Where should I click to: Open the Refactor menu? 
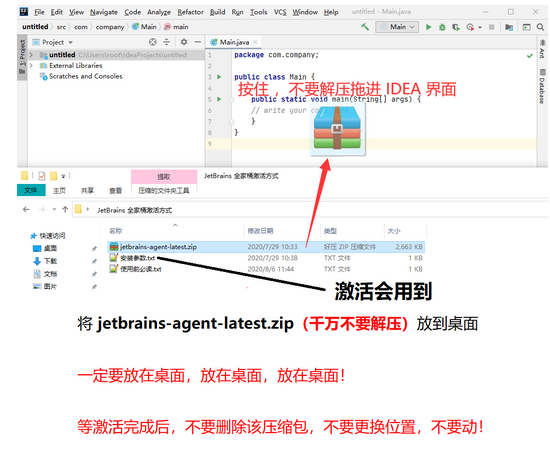pyautogui.click(x=190, y=12)
